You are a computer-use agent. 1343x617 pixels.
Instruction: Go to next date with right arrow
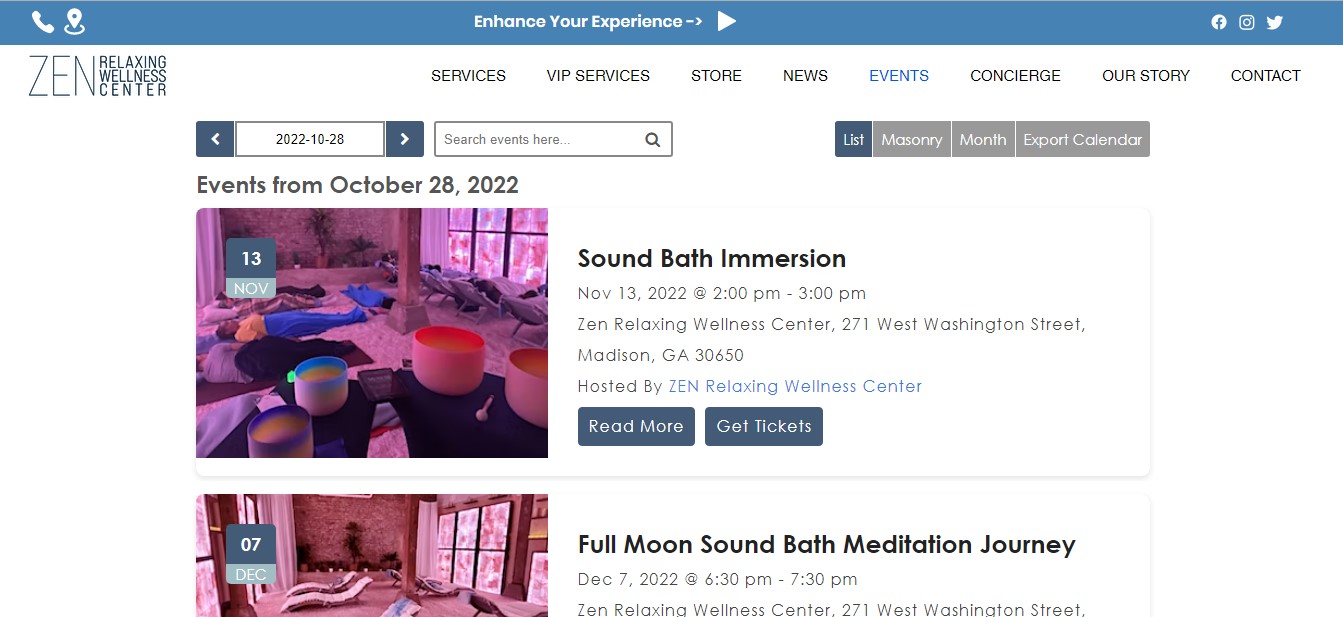tap(405, 139)
